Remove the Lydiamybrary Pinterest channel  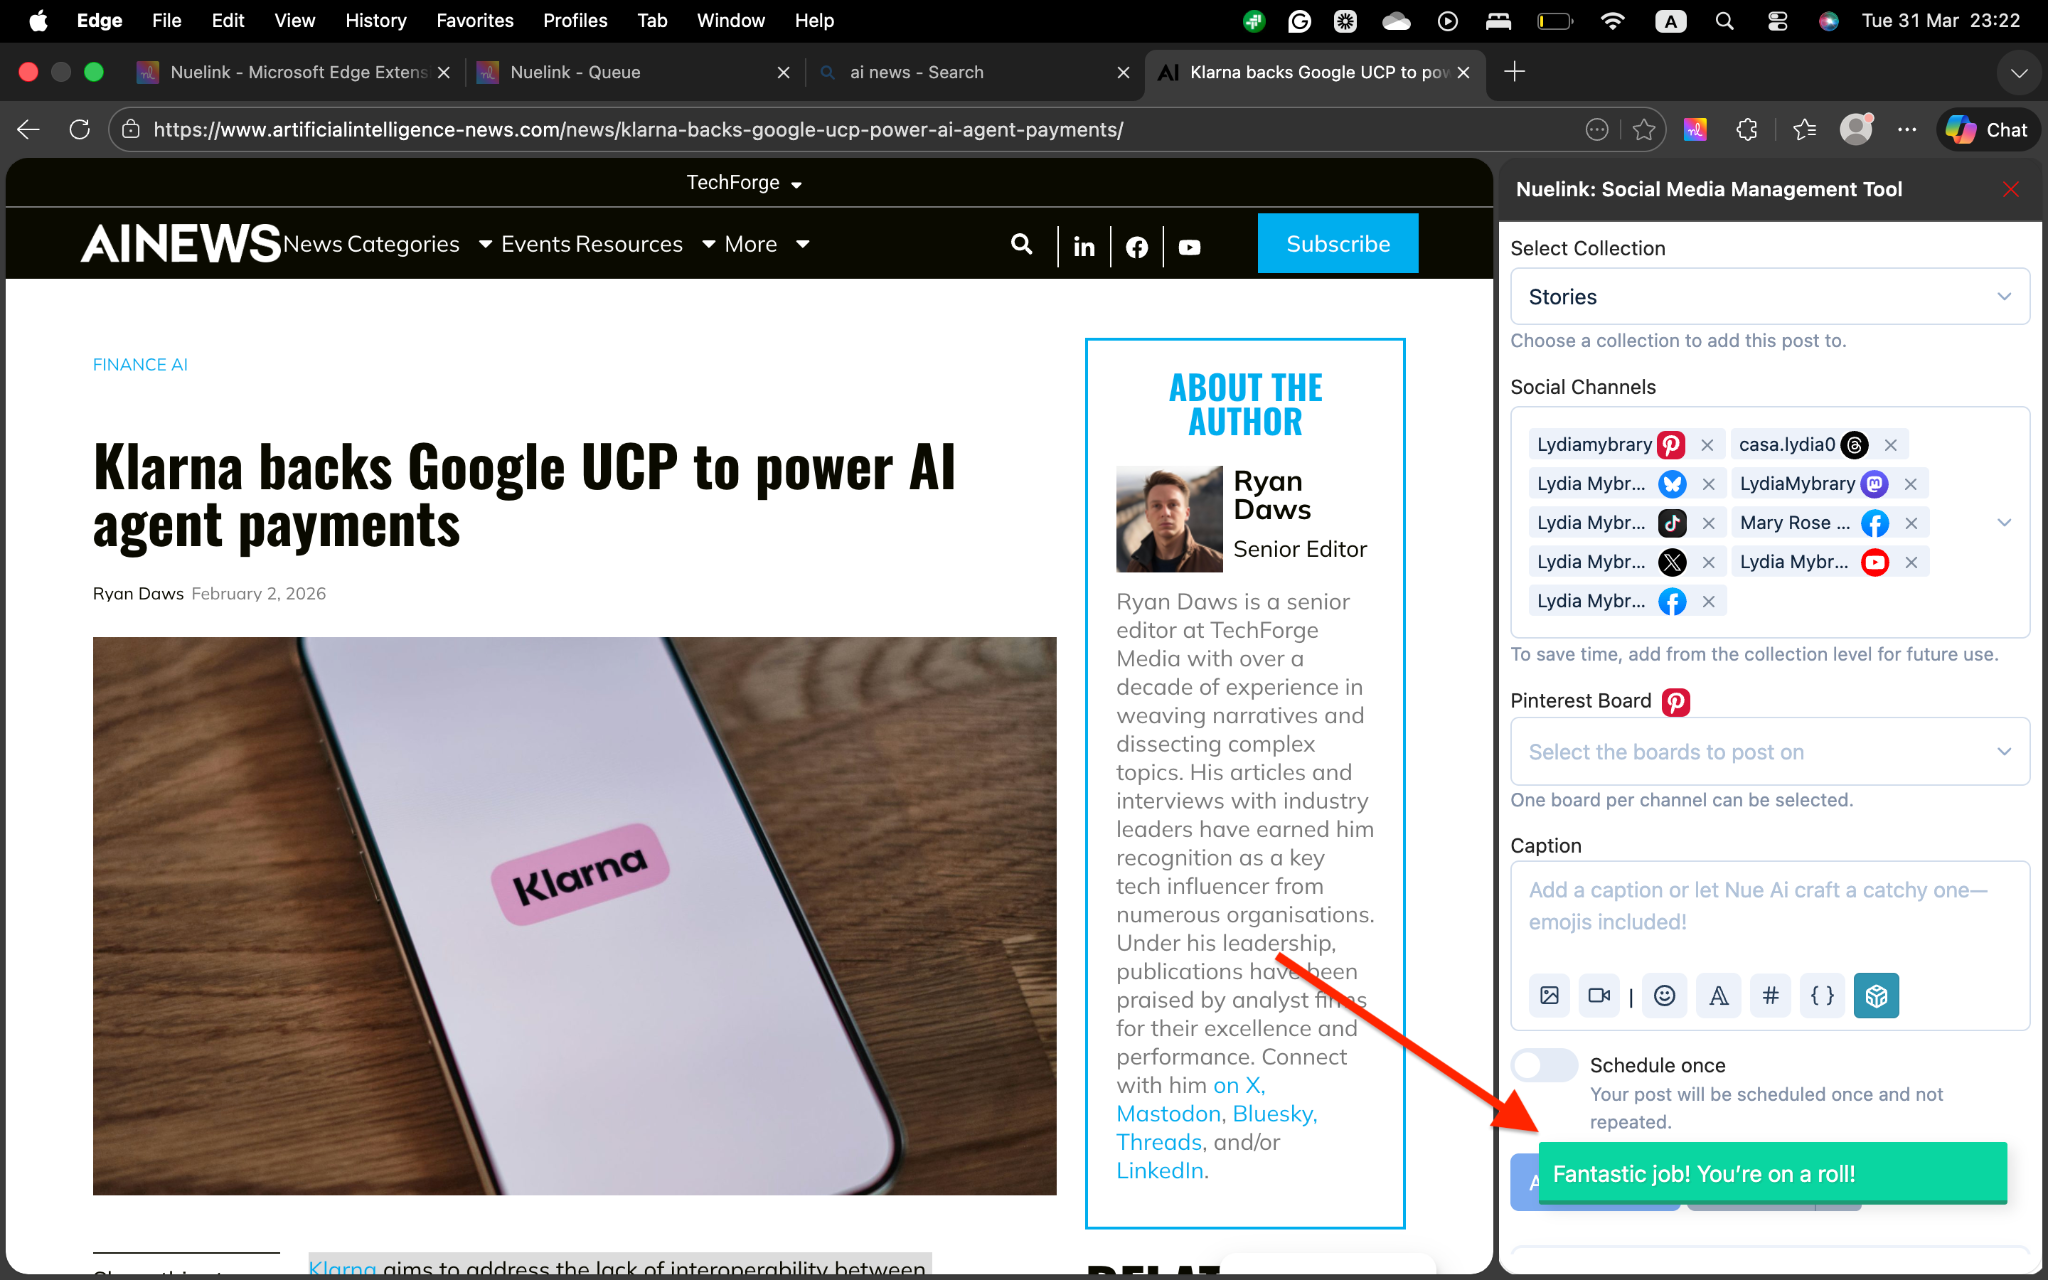(x=1707, y=445)
